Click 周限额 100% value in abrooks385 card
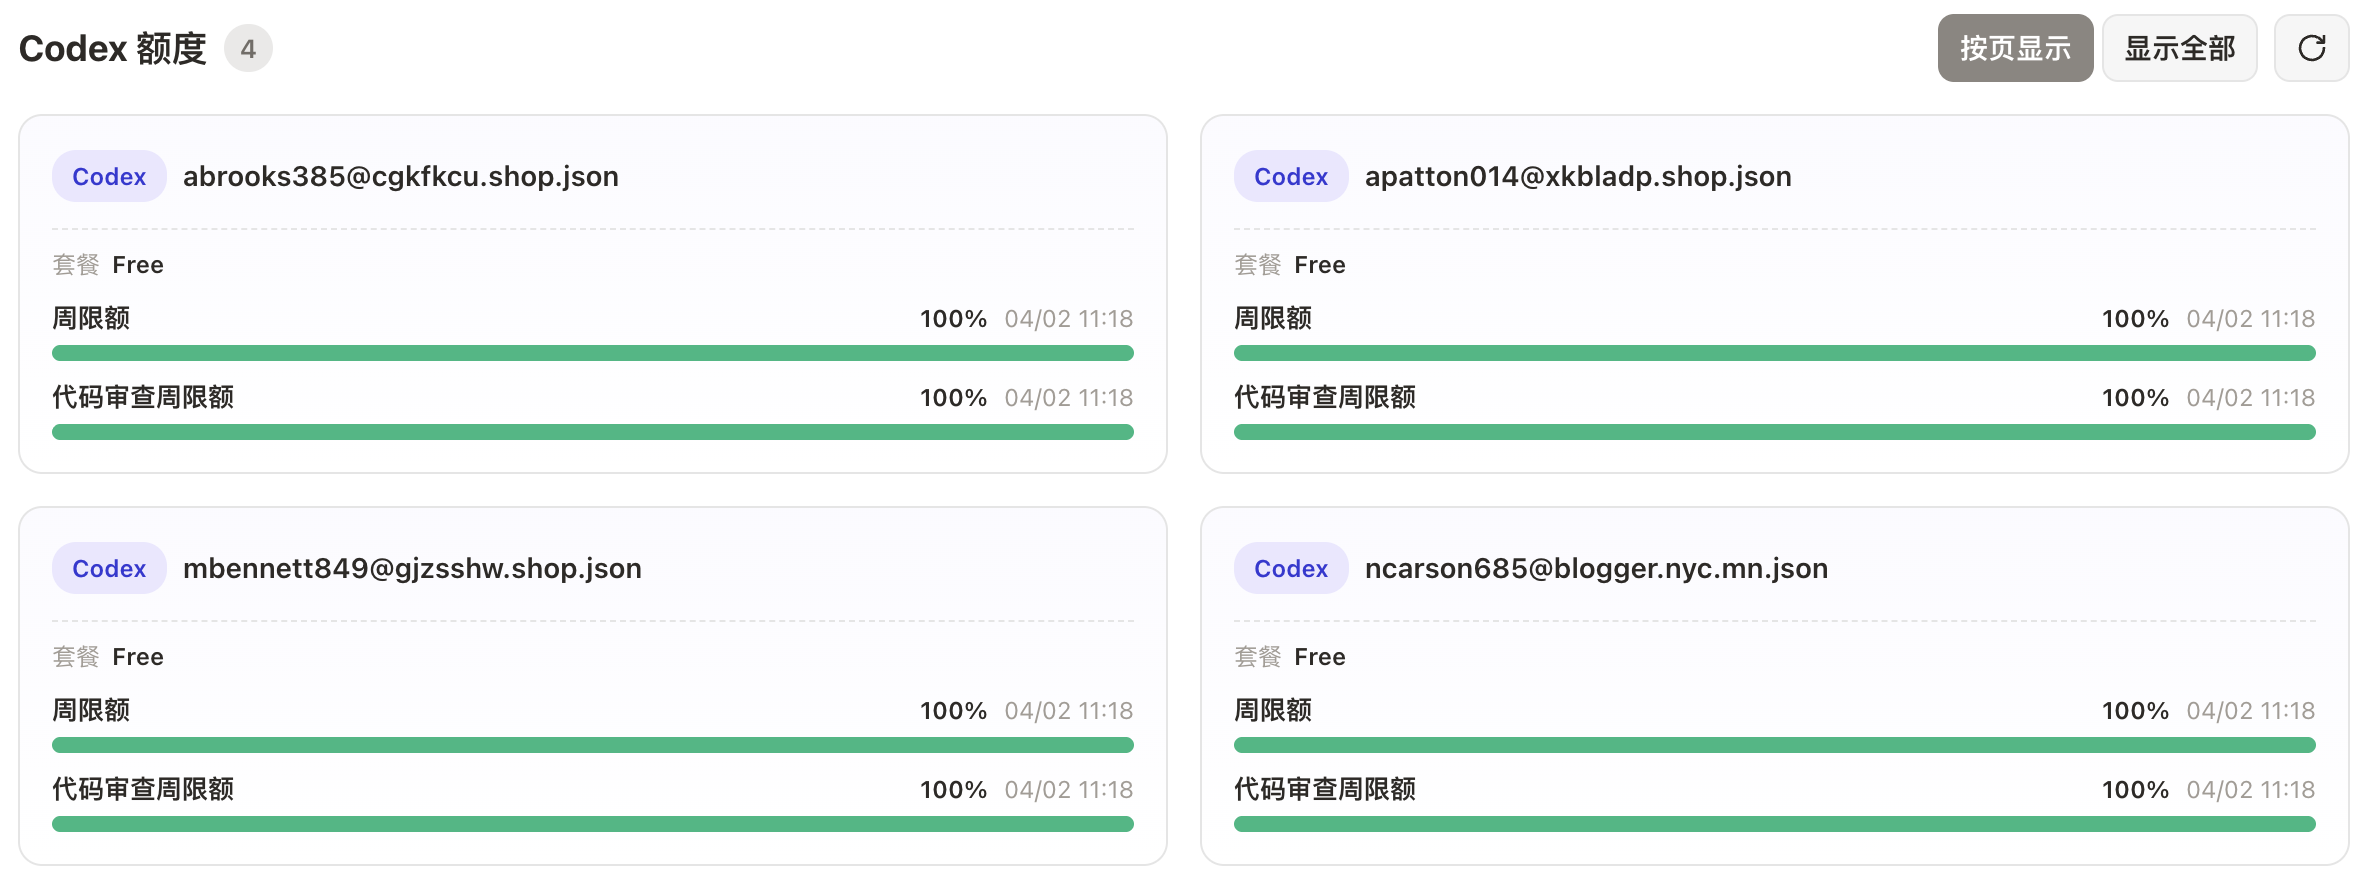2368x884 pixels. click(x=953, y=319)
